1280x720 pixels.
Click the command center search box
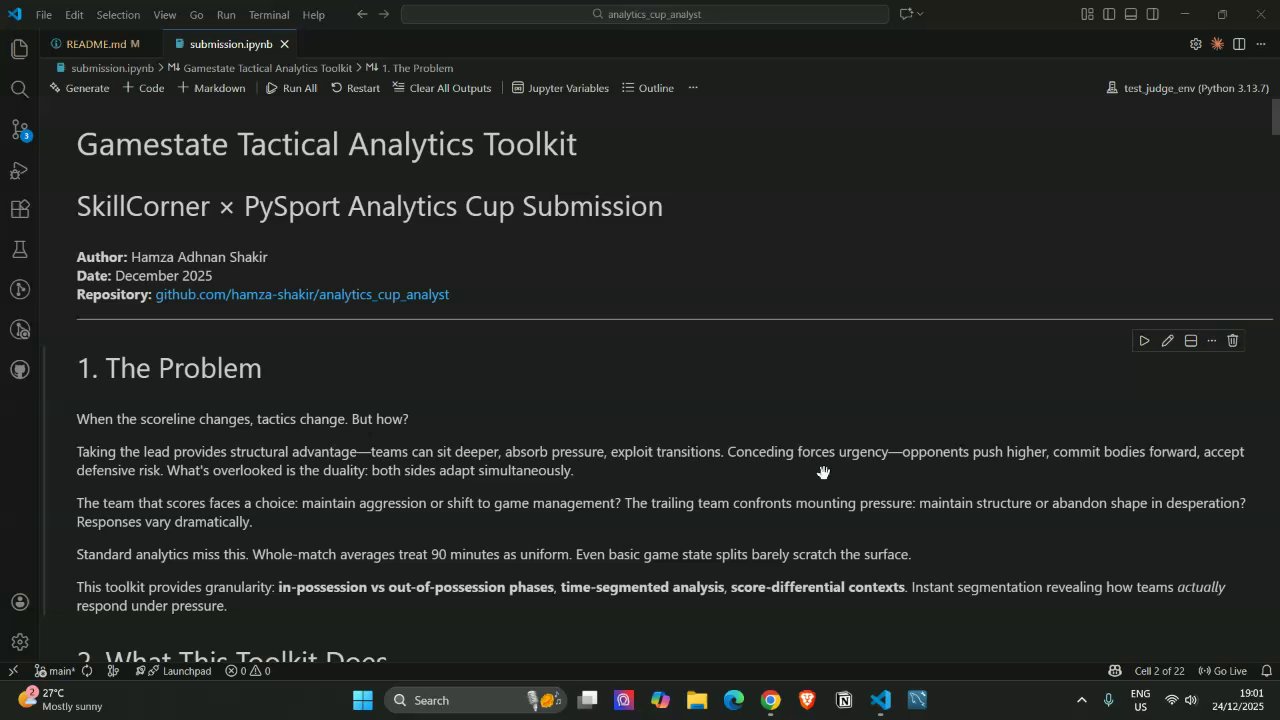[x=645, y=14]
